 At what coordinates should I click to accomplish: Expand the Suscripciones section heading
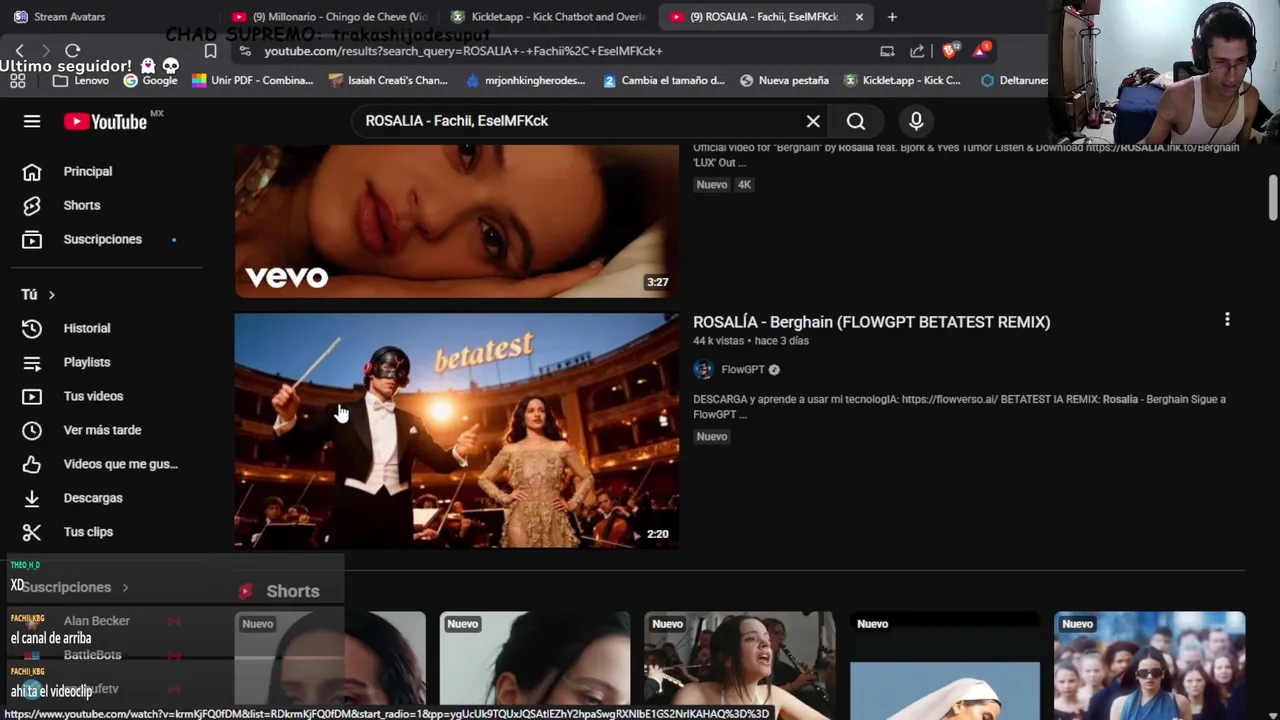click(75, 587)
